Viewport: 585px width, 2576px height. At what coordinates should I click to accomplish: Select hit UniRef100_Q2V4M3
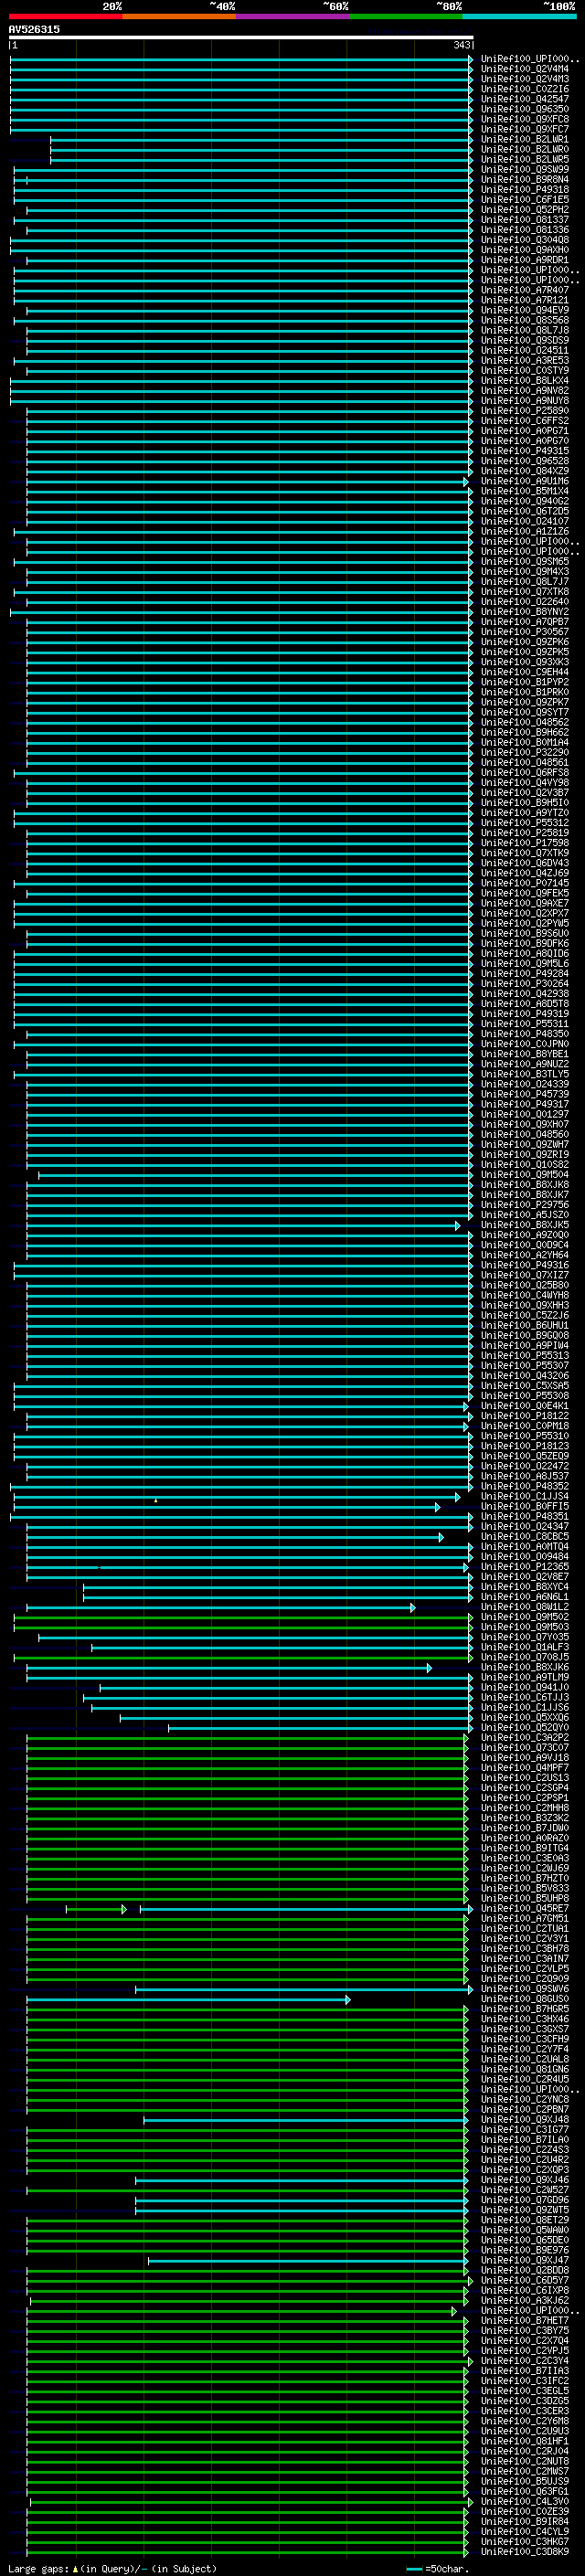click(525, 79)
